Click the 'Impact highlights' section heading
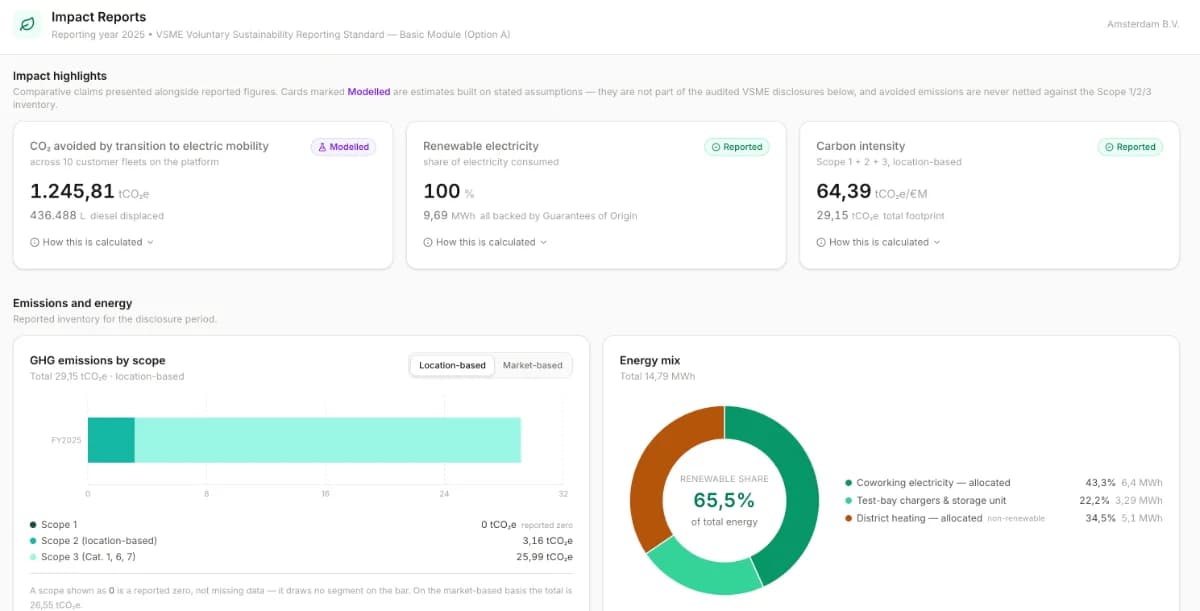Viewport: 1200px width, 611px height. click(60, 76)
